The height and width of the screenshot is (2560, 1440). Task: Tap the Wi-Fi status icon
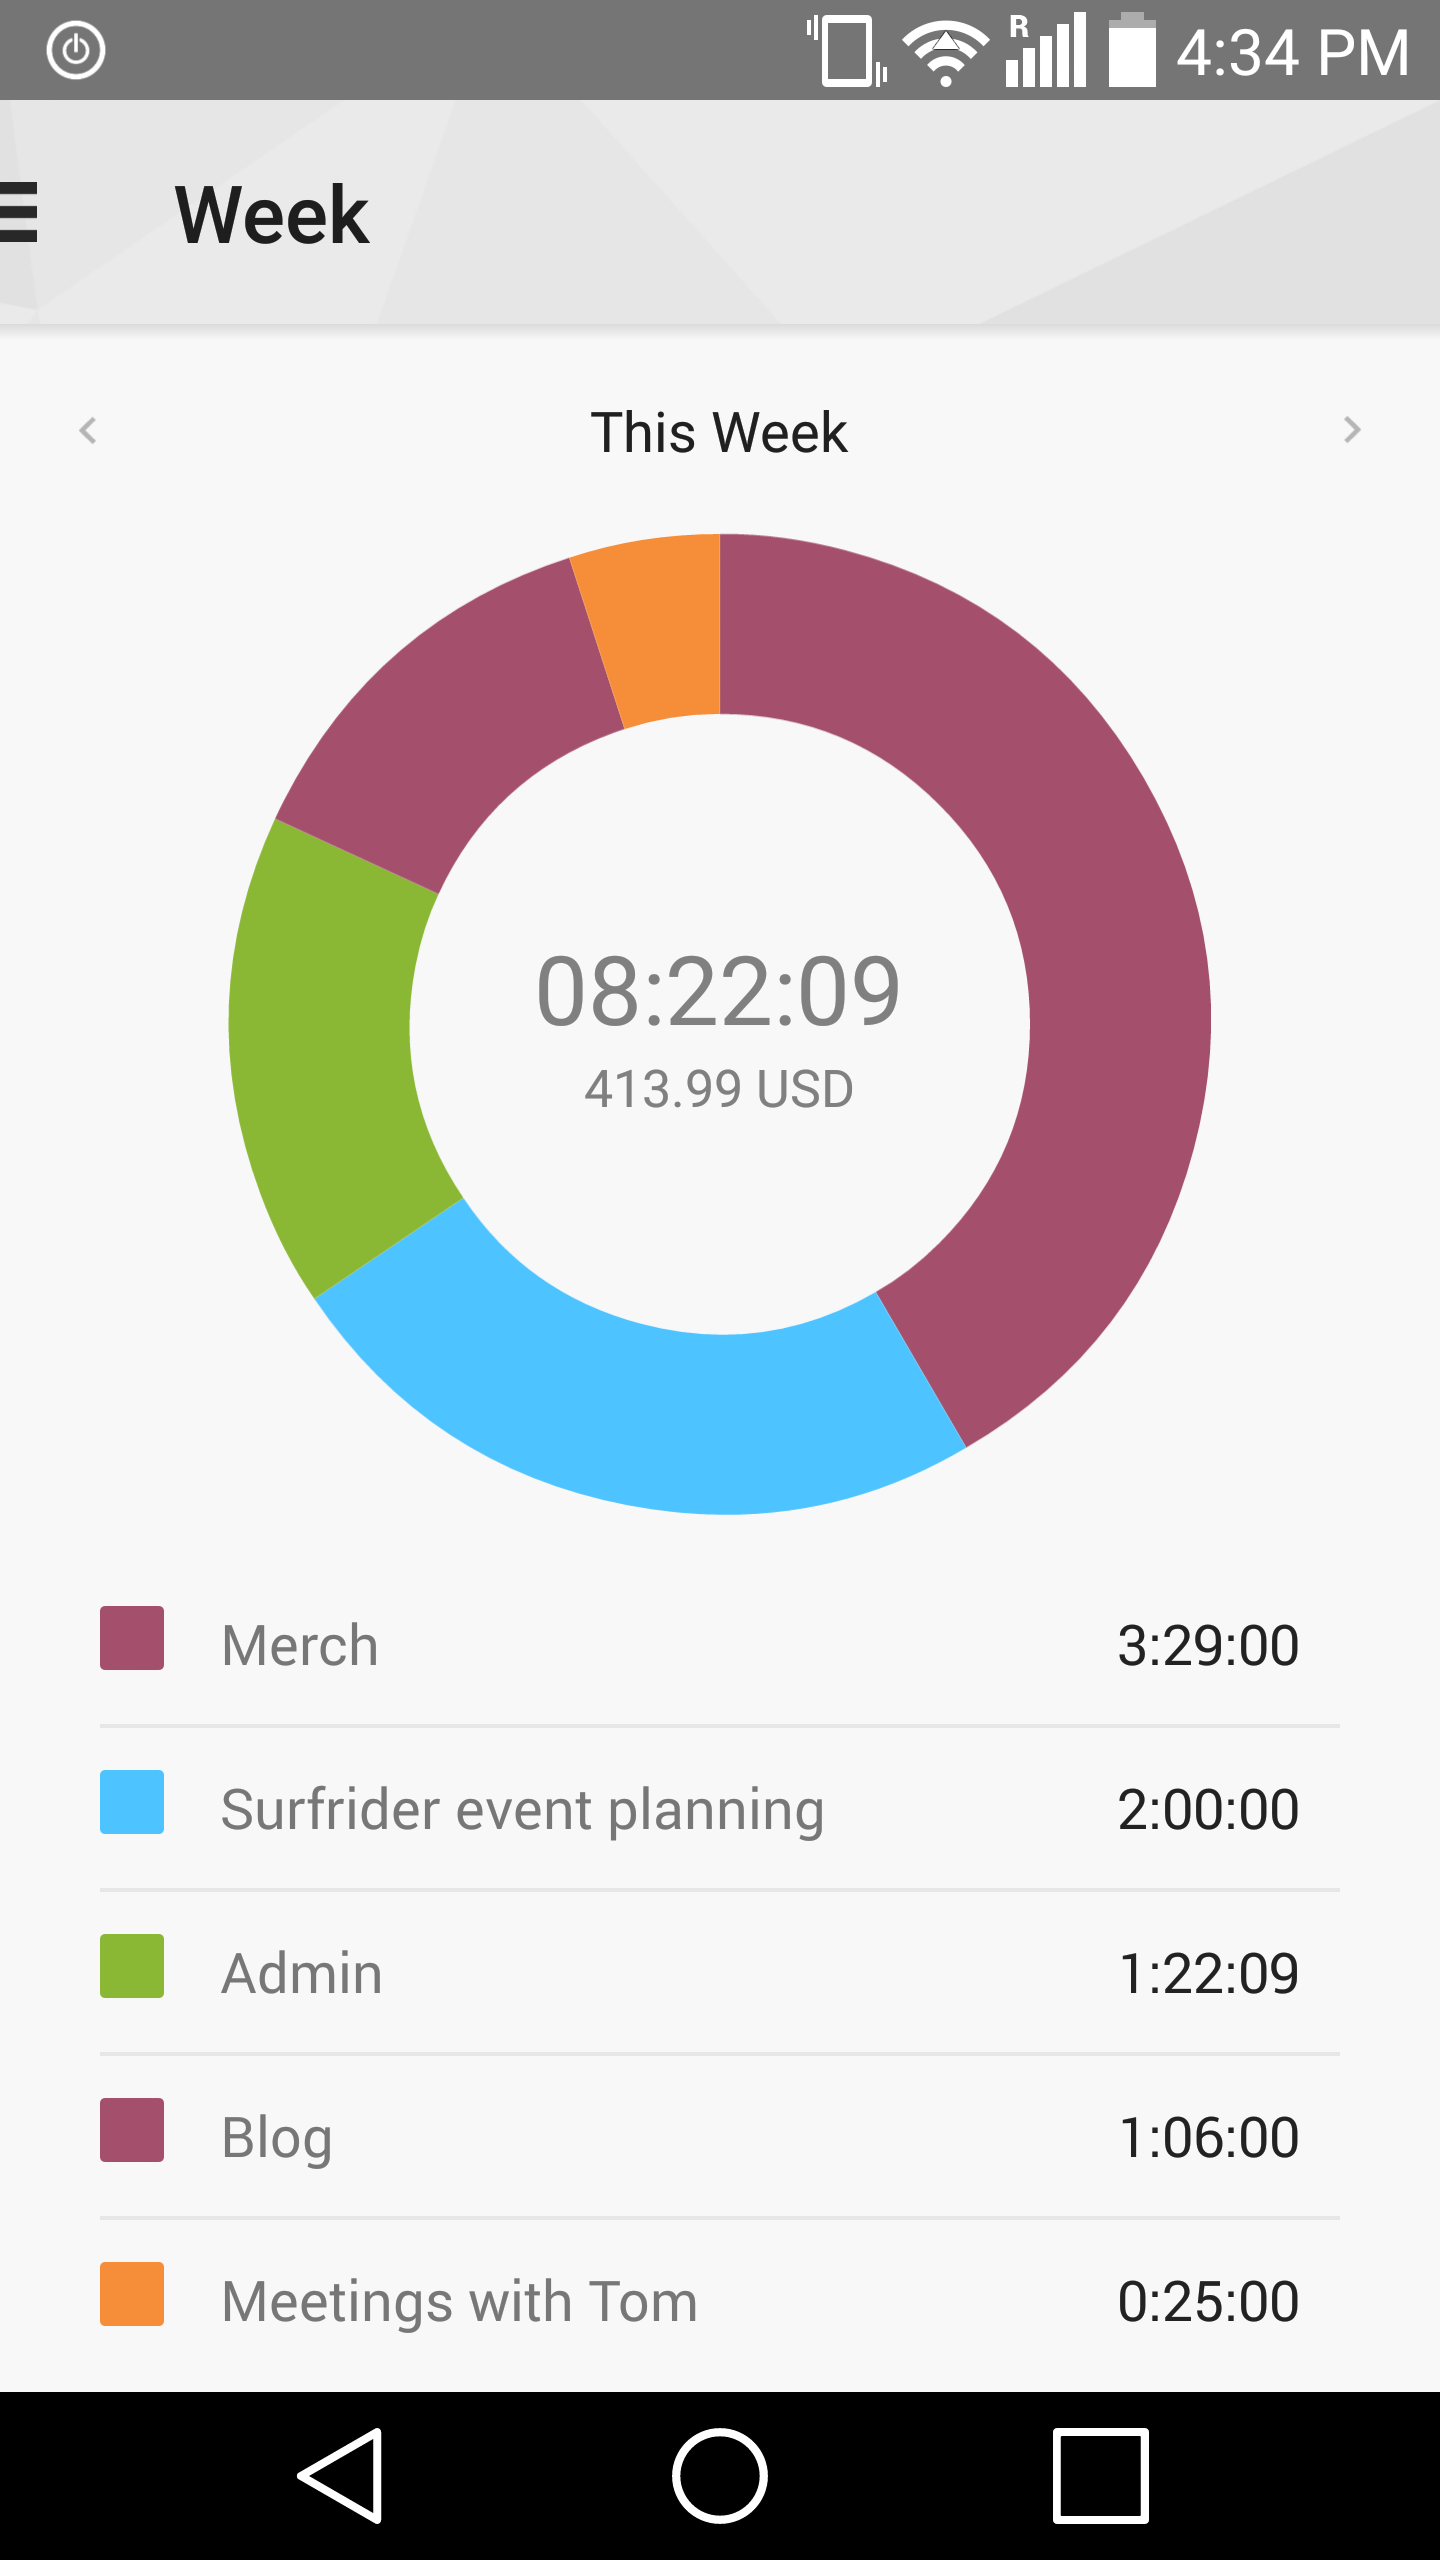click(945, 52)
